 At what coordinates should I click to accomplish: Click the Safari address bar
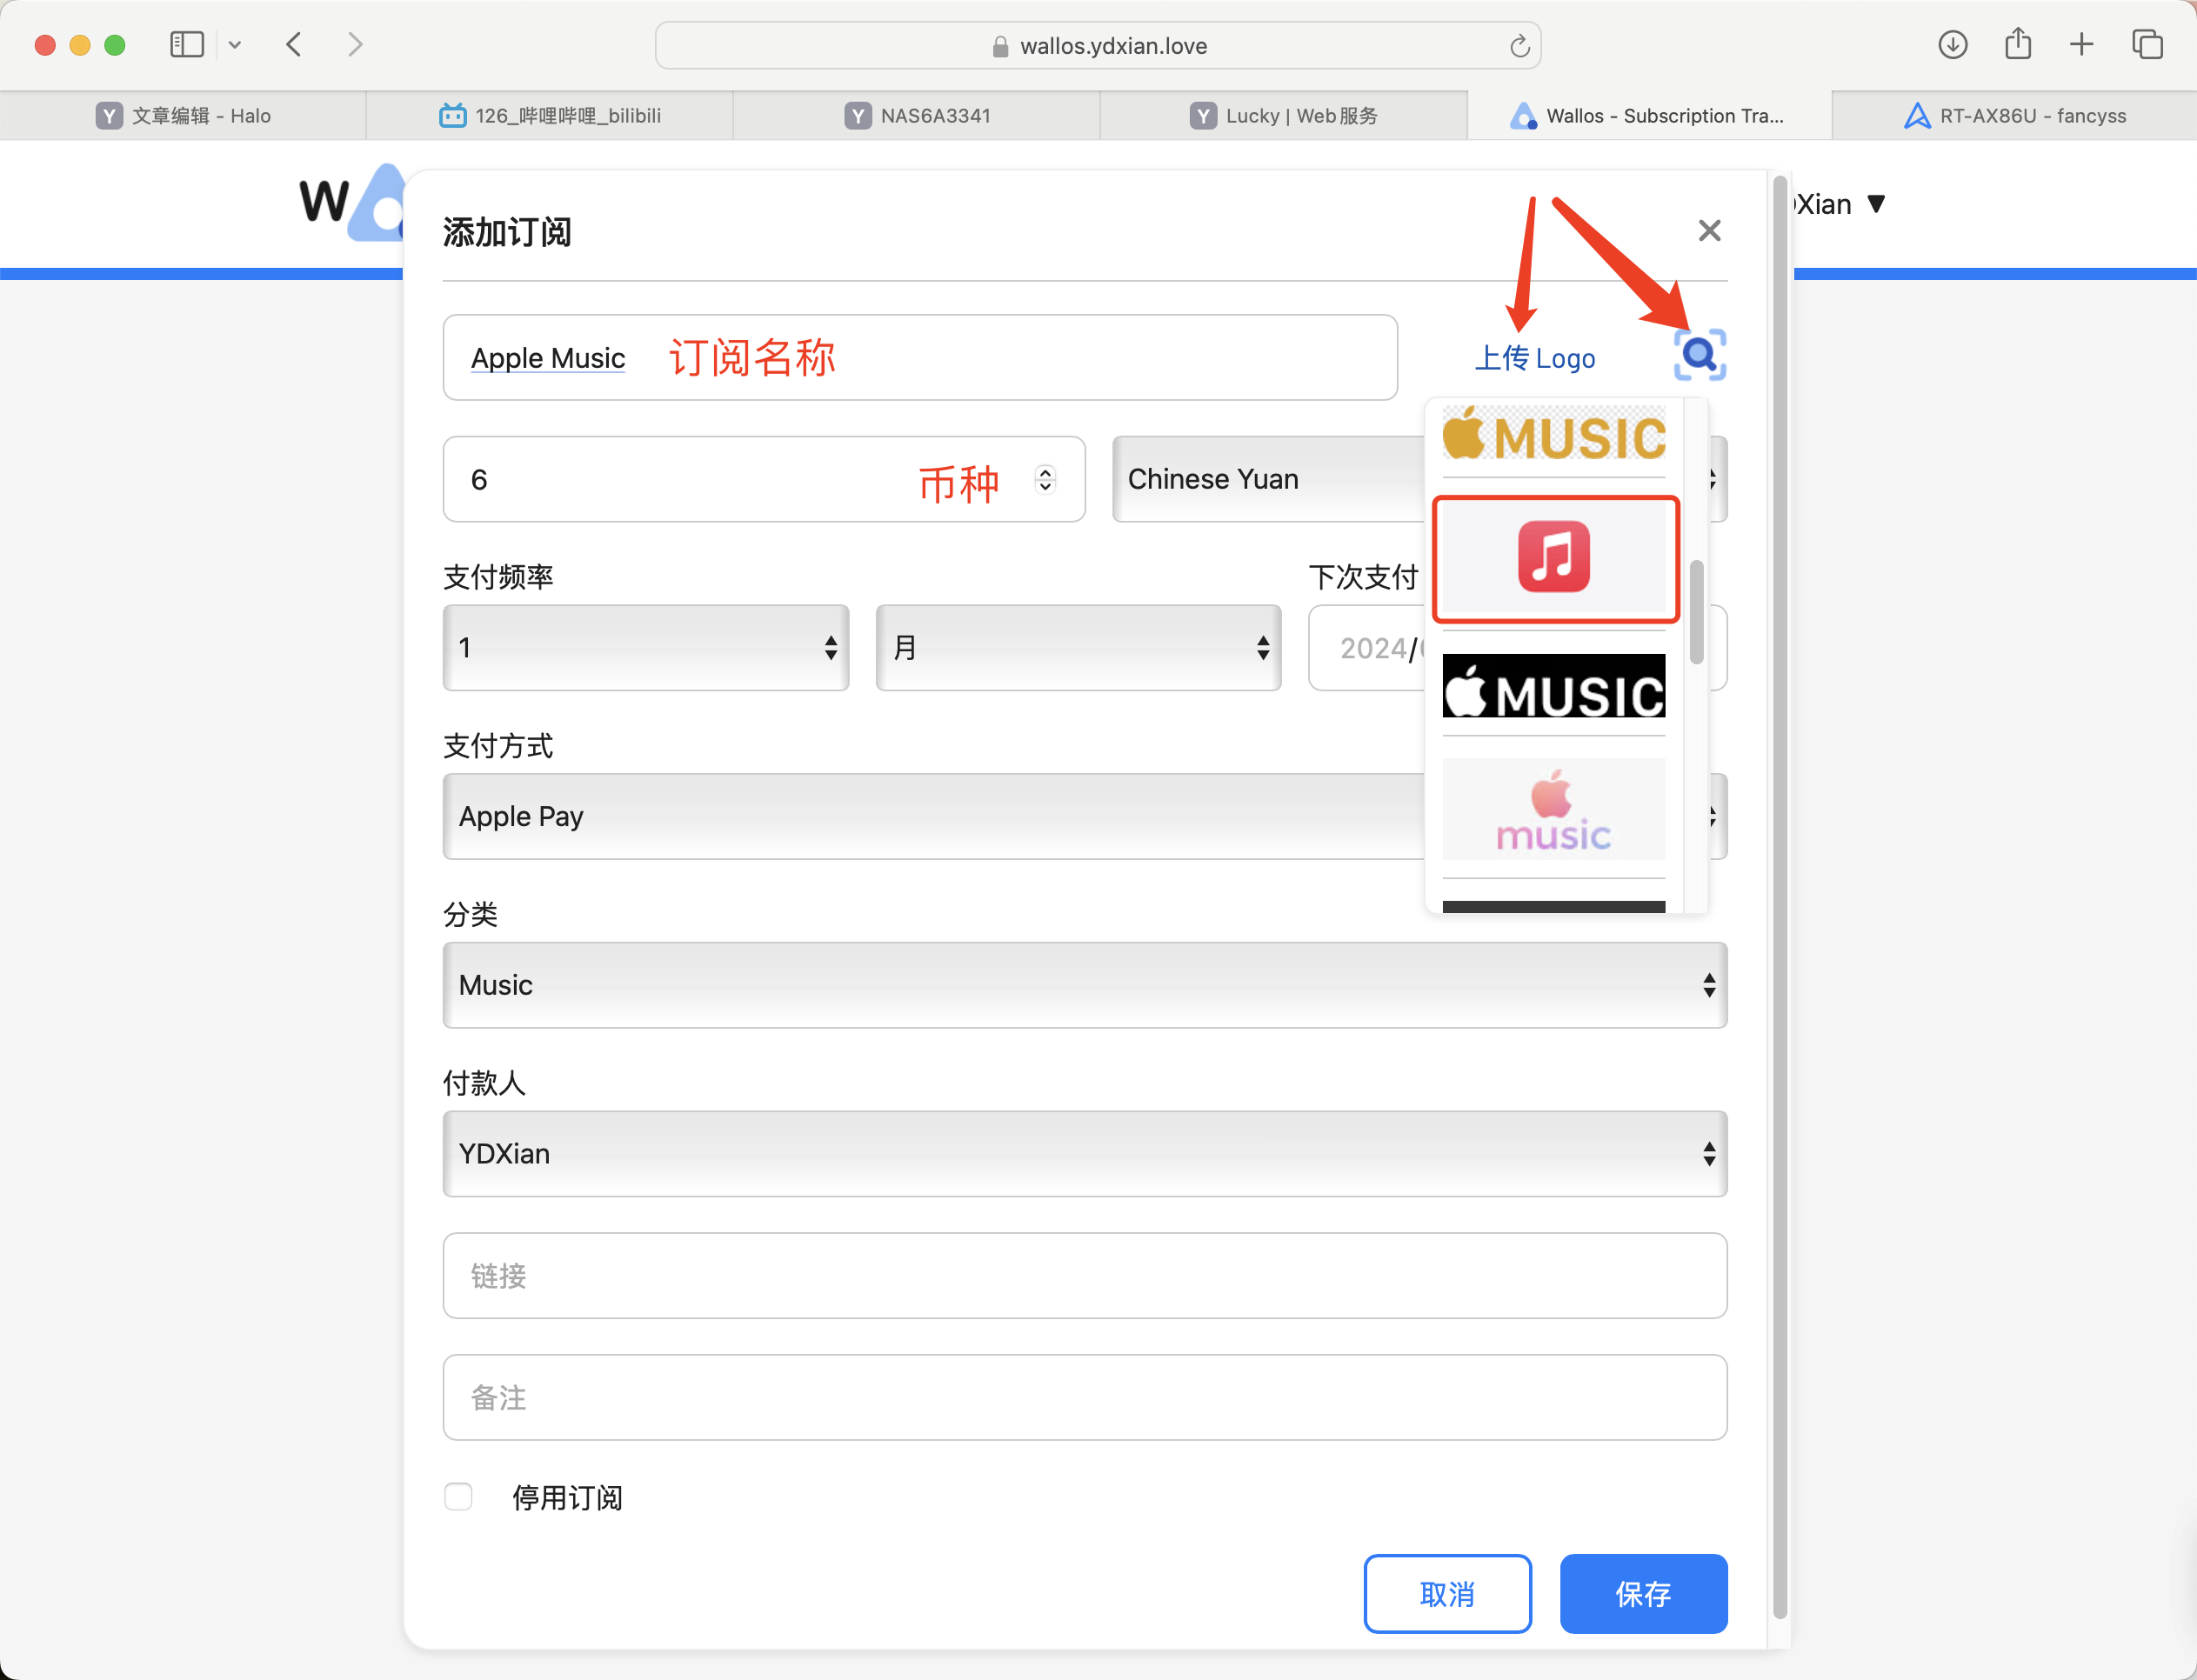(x=1097, y=46)
